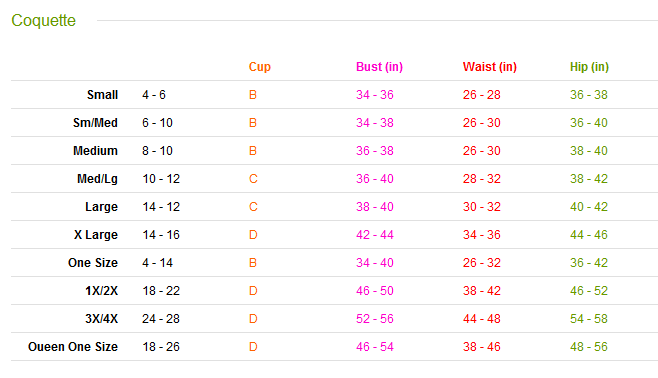
Task: Click the Med/Lg size label
Action: pyautogui.click(x=97, y=179)
